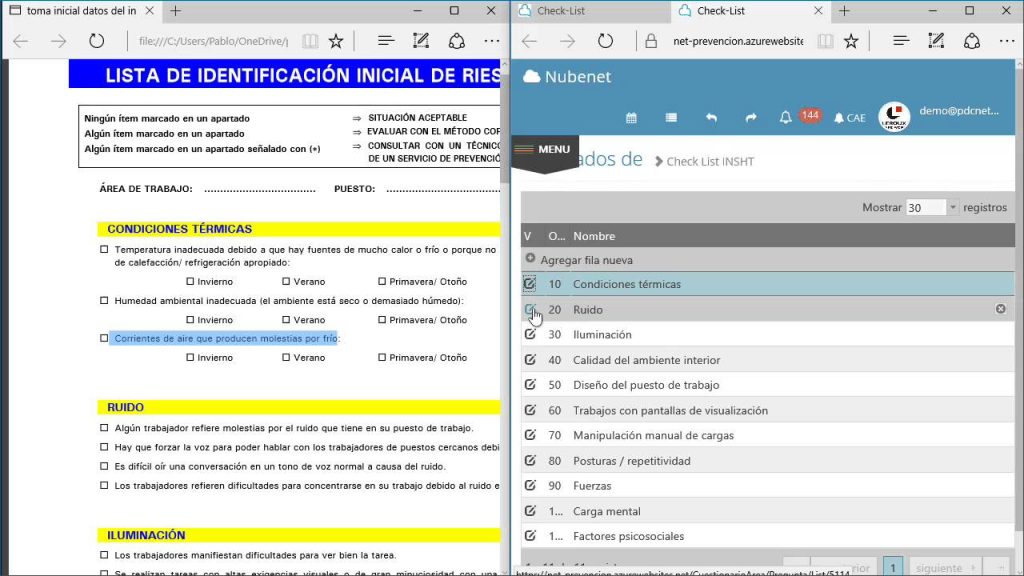Click the plus icon for Agregar fila nueva
The width and height of the screenshot is (1024, 576).
point(530,259)
